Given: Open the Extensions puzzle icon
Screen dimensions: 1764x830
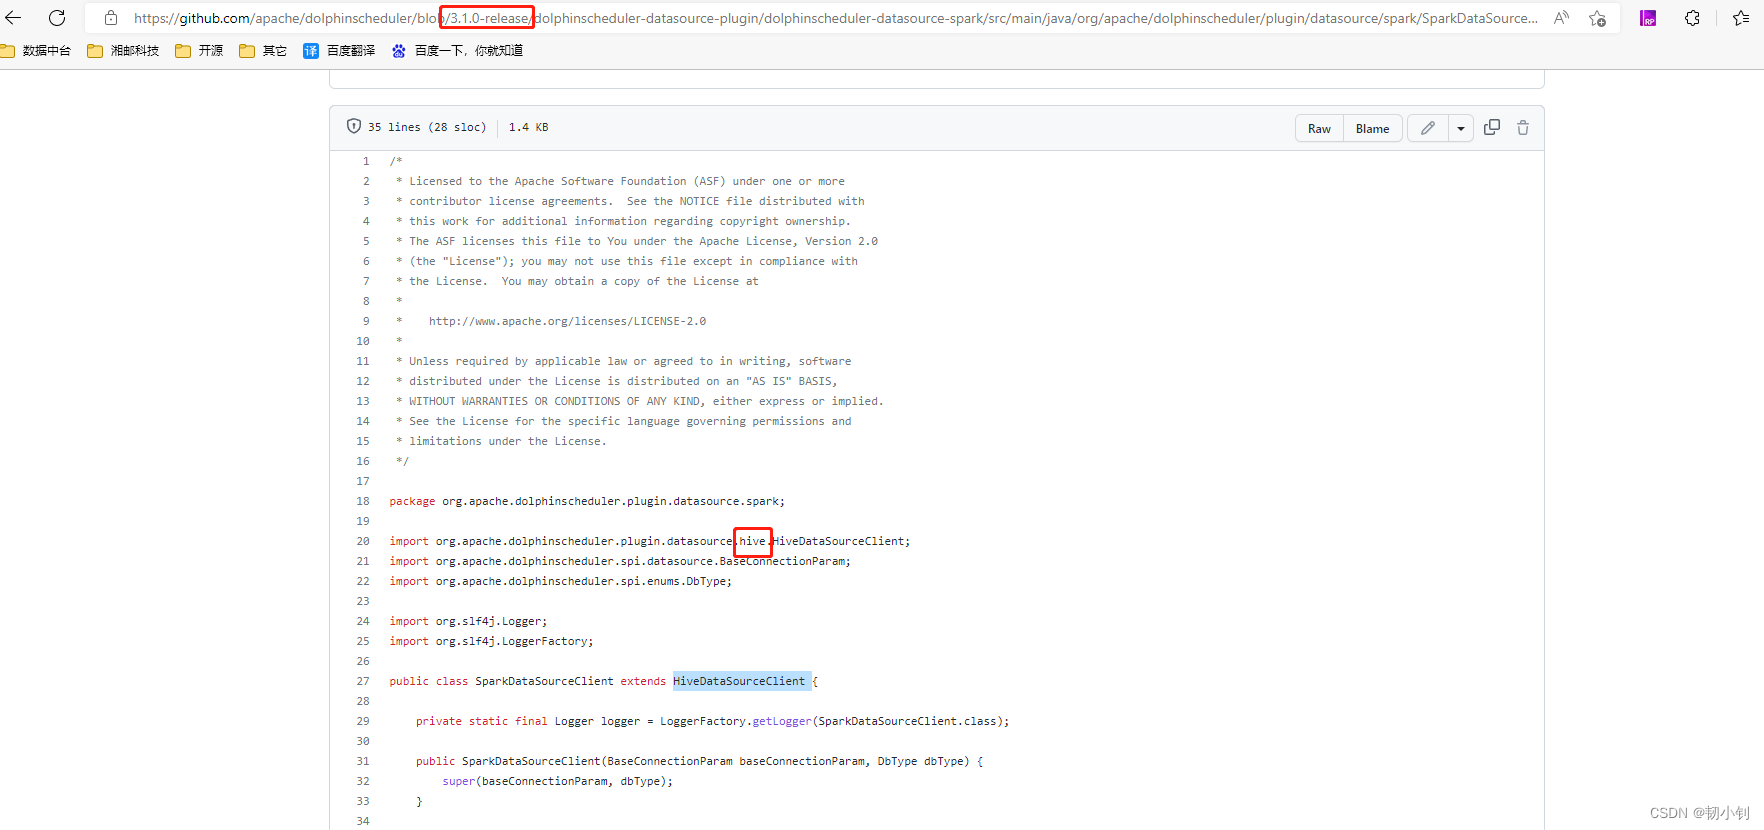Looking at the screenshot, I should pyautogui.click(x=1692, y=18).
